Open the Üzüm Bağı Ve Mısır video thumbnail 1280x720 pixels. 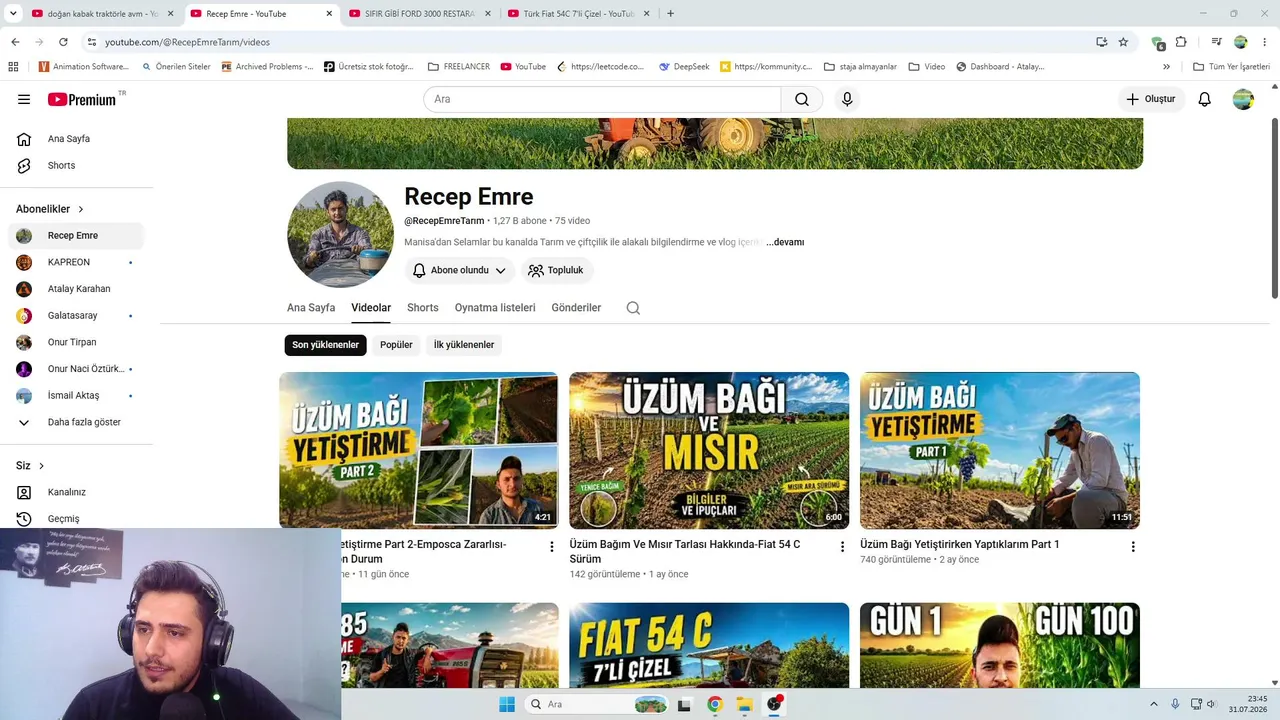click(x=709, y=450)
